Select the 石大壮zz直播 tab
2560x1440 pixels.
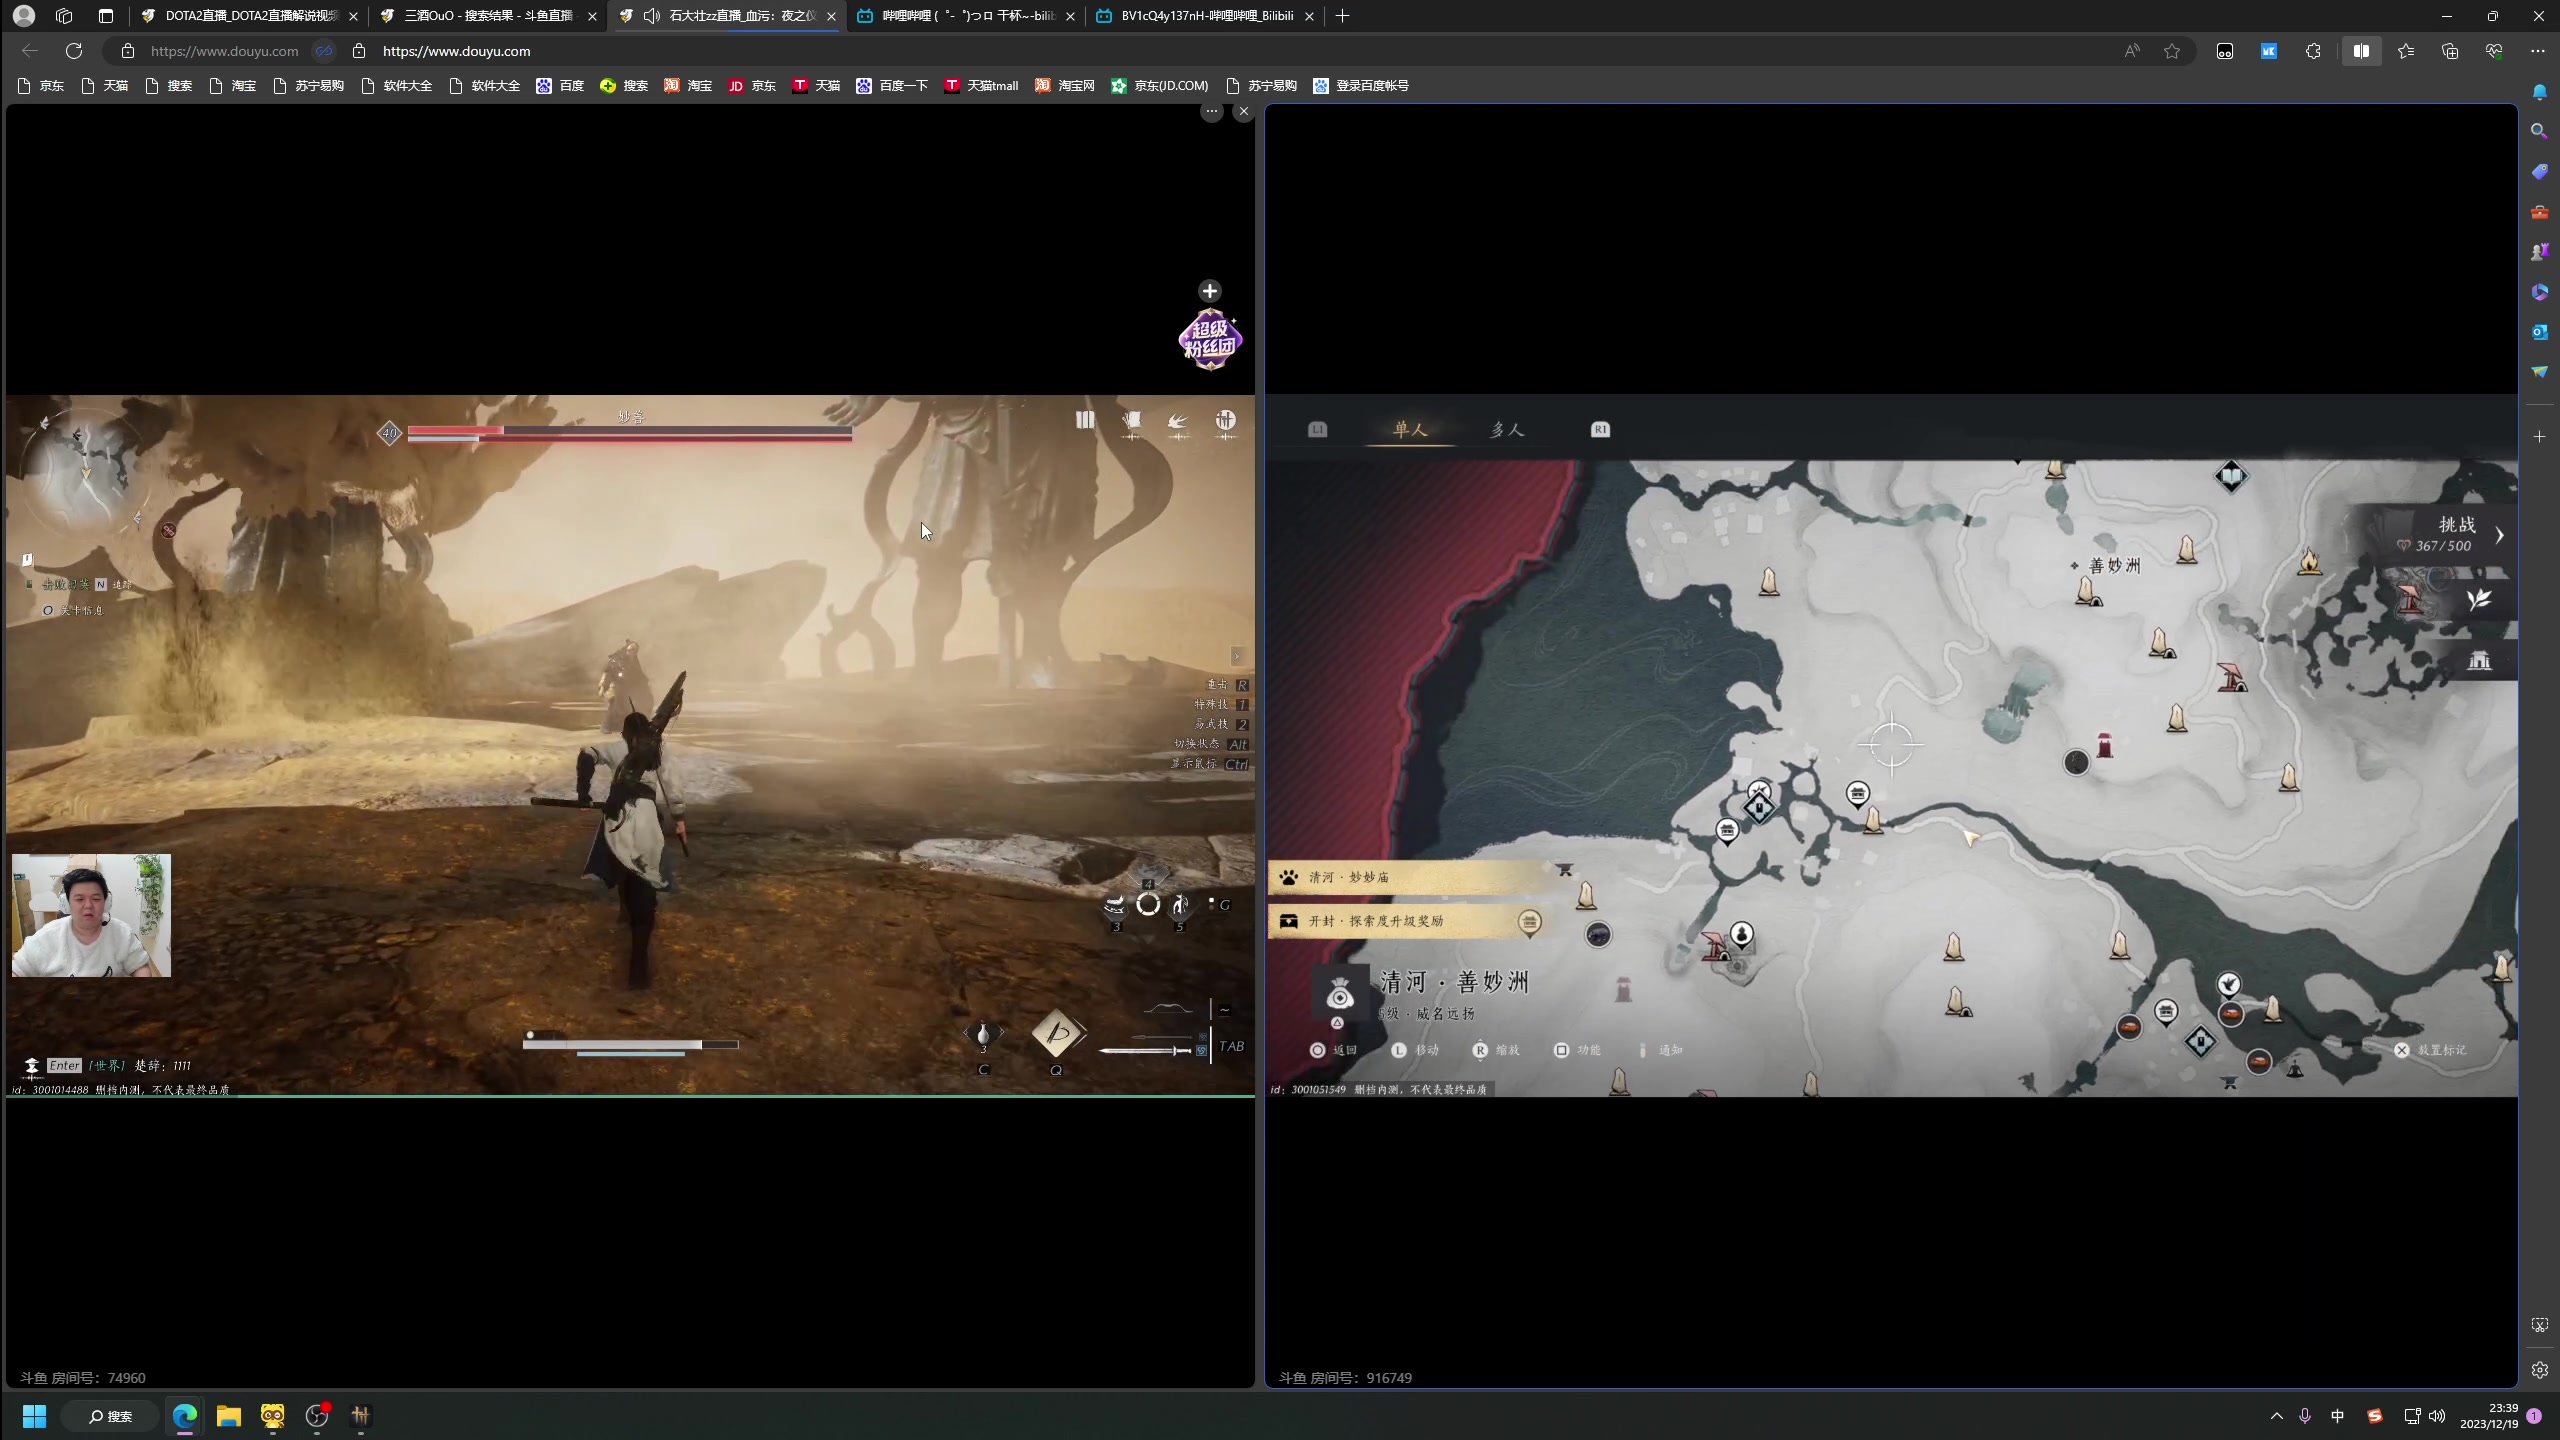pos(727,16)
